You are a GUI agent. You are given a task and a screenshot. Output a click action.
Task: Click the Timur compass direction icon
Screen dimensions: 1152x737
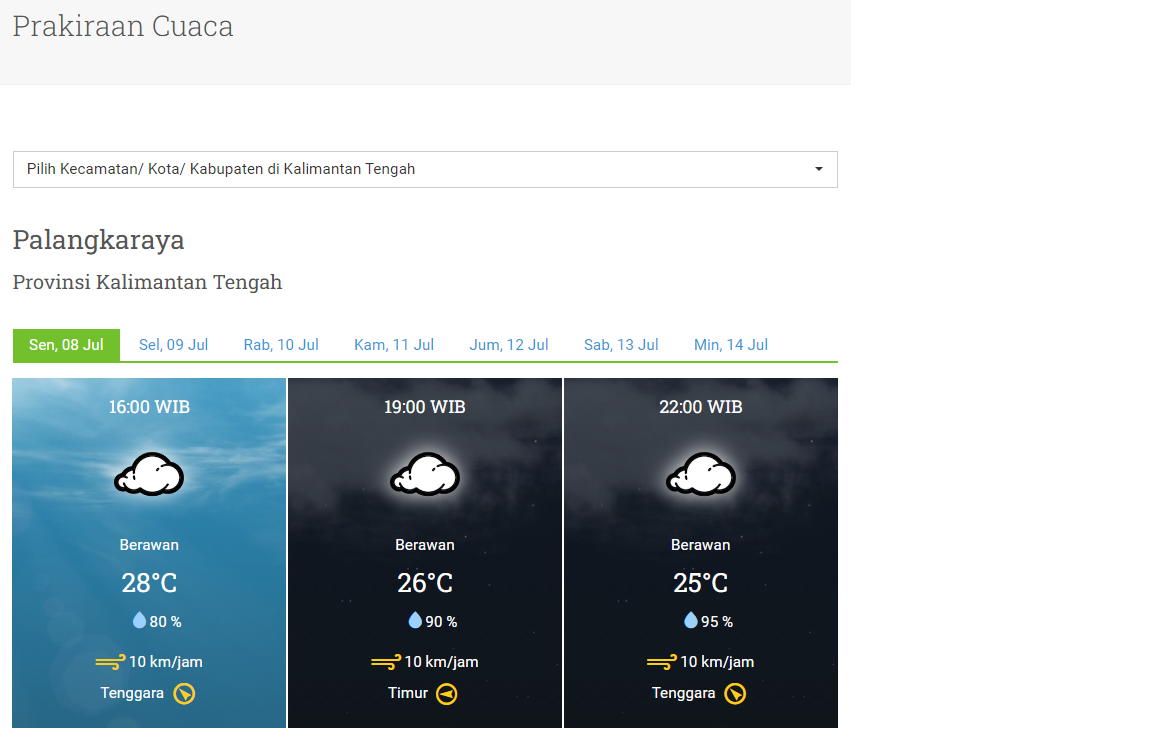coord(447,694)
